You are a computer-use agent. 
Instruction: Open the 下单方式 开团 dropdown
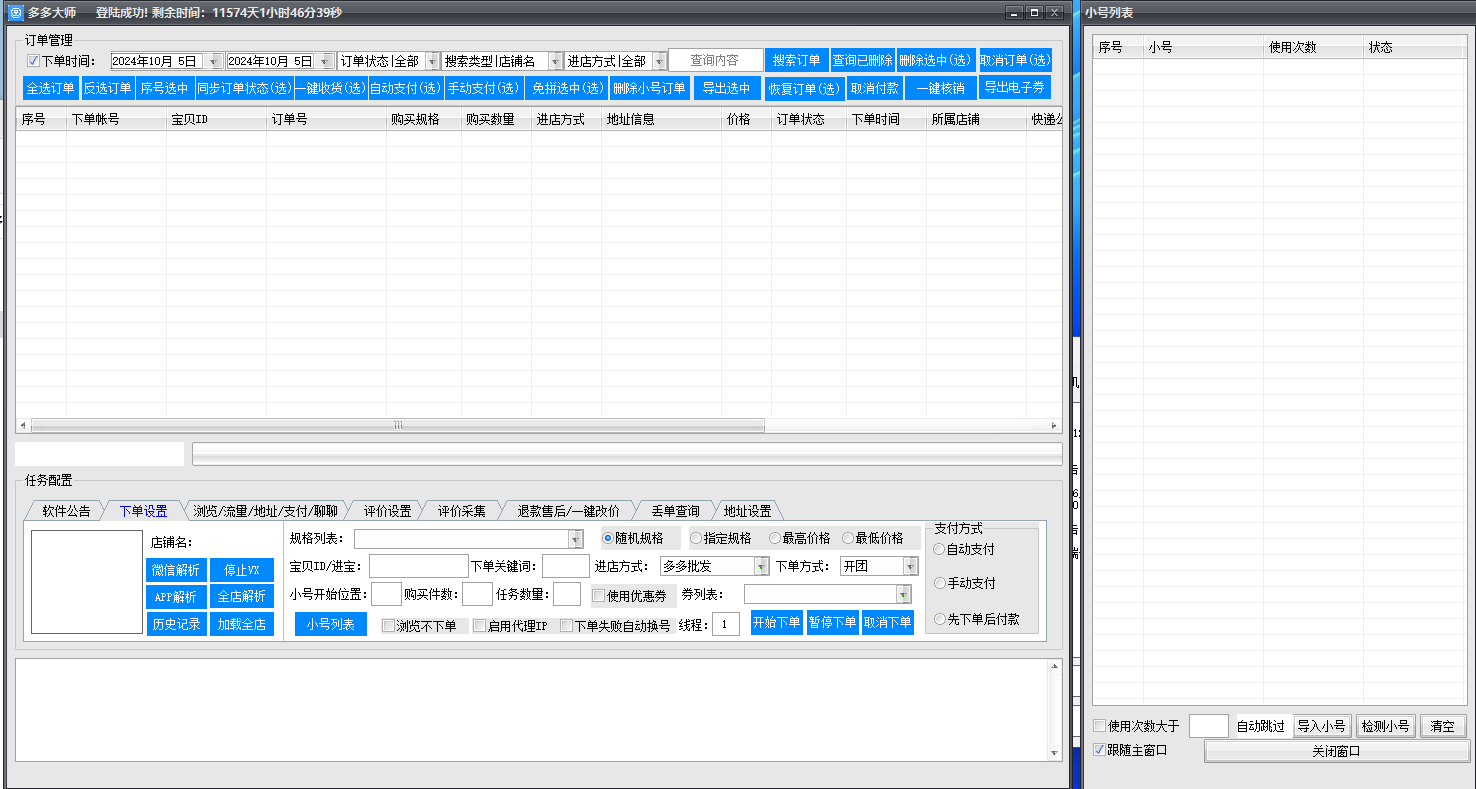coord(909,567)
